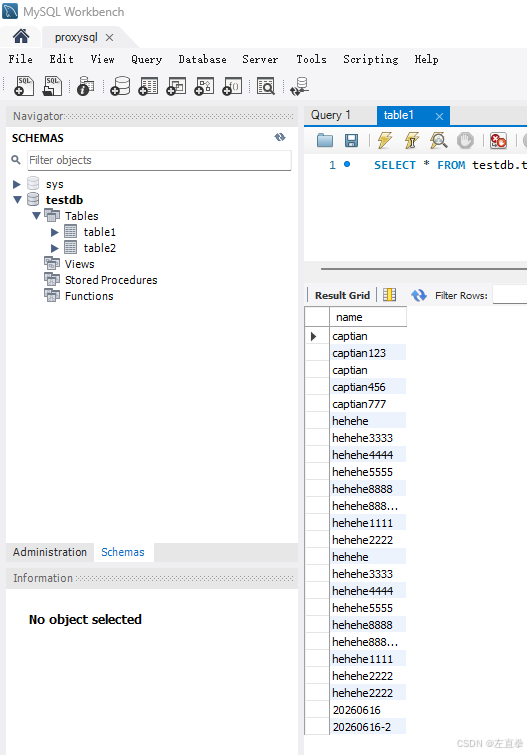Screen dimensions: 527x755
Task: Switch to the Query 1 tab
Action: (x=331, y=115)
